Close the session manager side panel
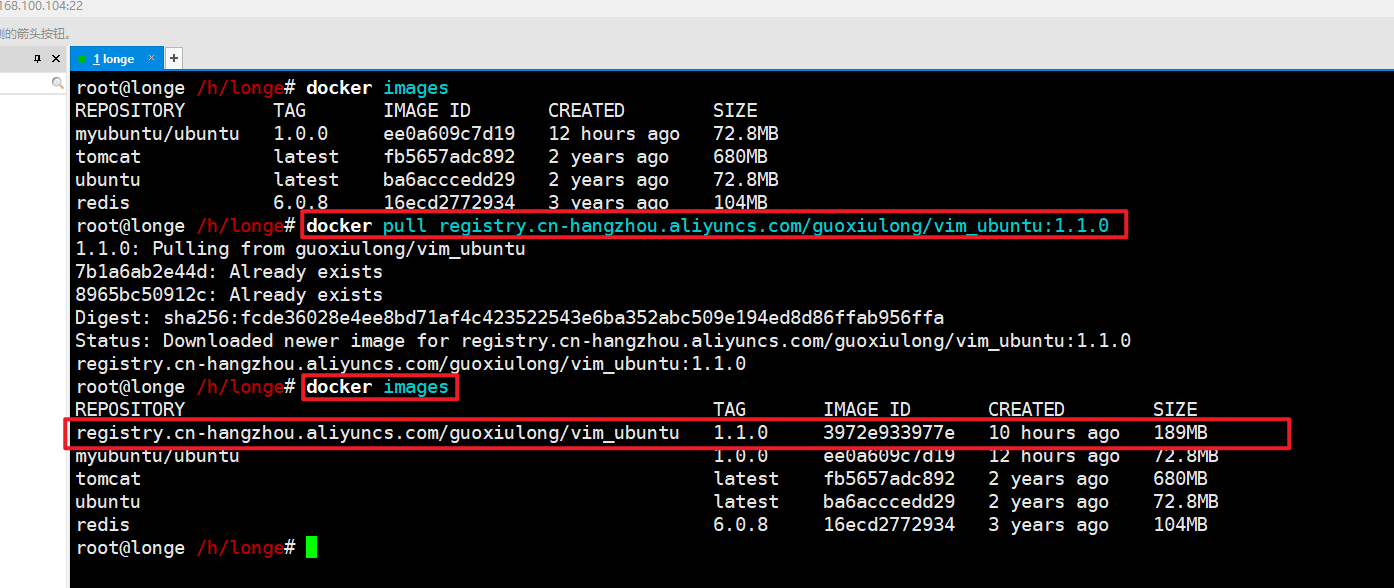Viewport: 1394px width, 588px height. pos(57,59)
